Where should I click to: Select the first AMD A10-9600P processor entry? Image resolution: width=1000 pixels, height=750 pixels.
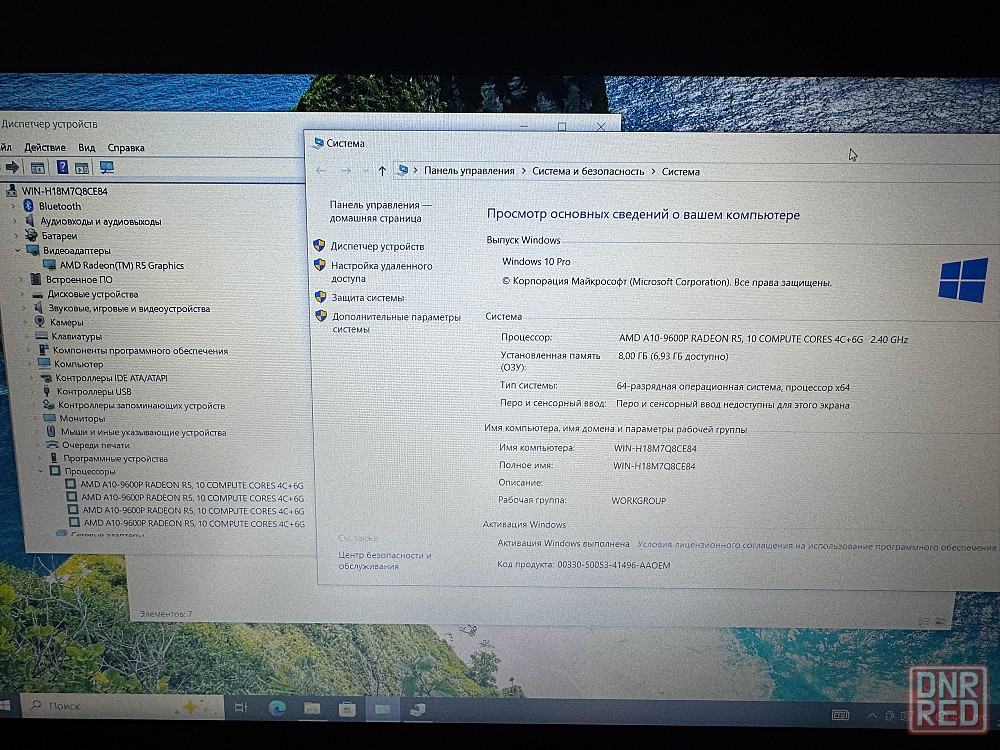192,485
